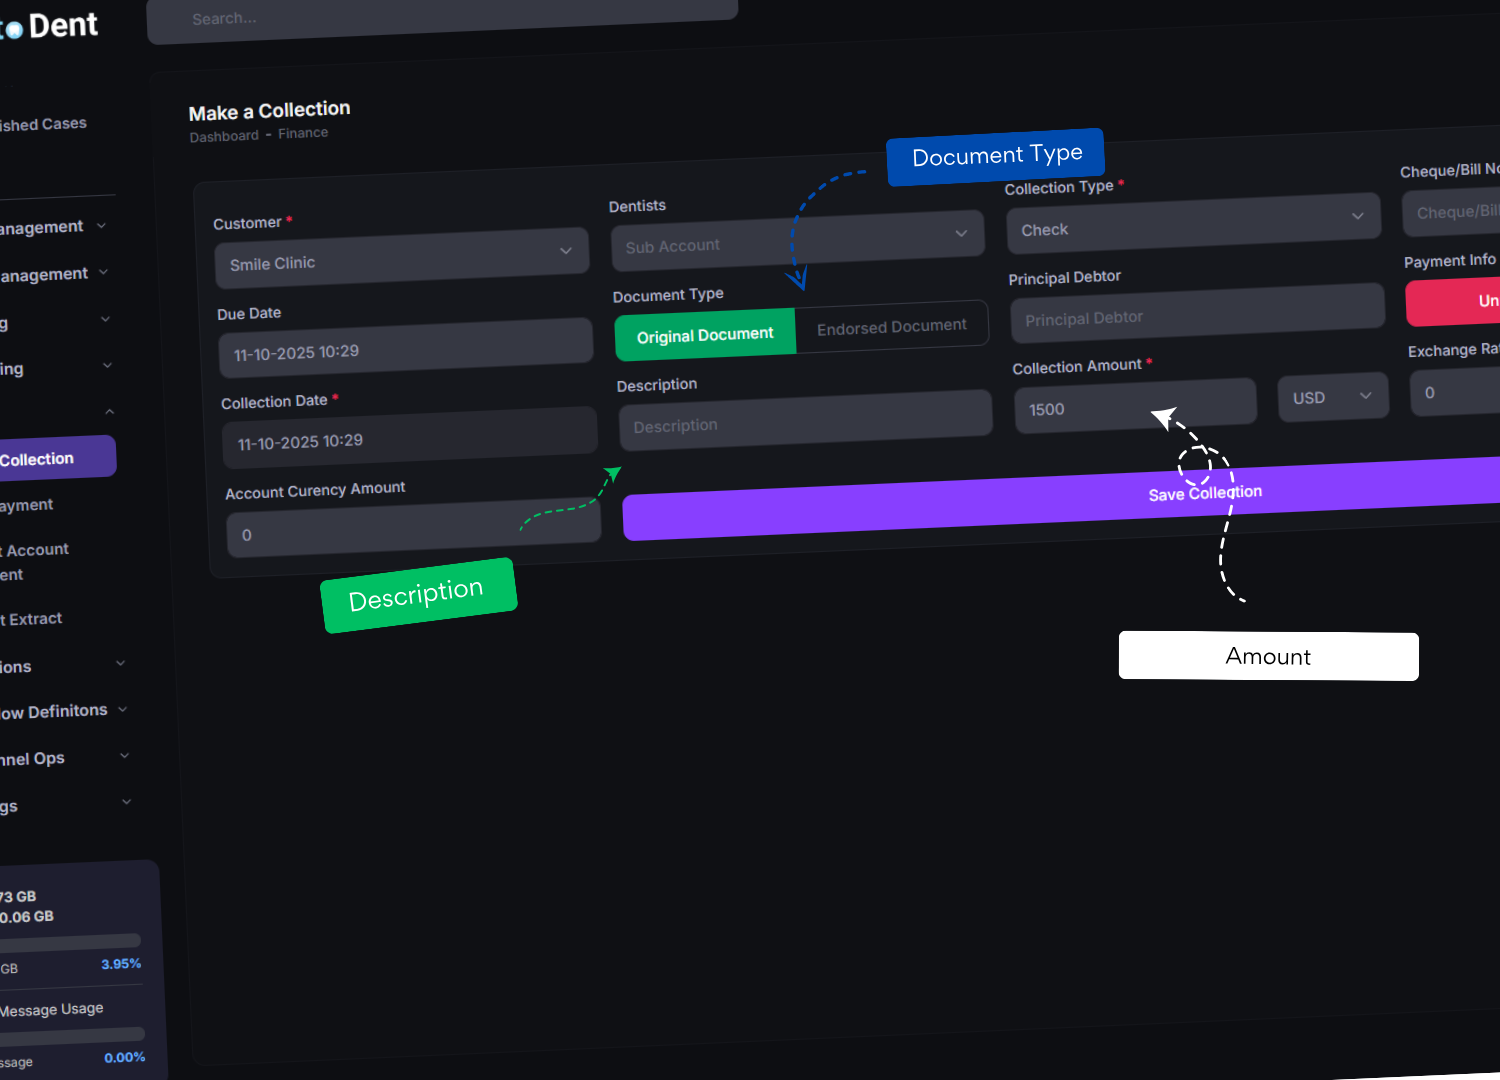Click the Collection Date field
This screenshot has height=1080, width=1500.
click(x=408, y=437)
